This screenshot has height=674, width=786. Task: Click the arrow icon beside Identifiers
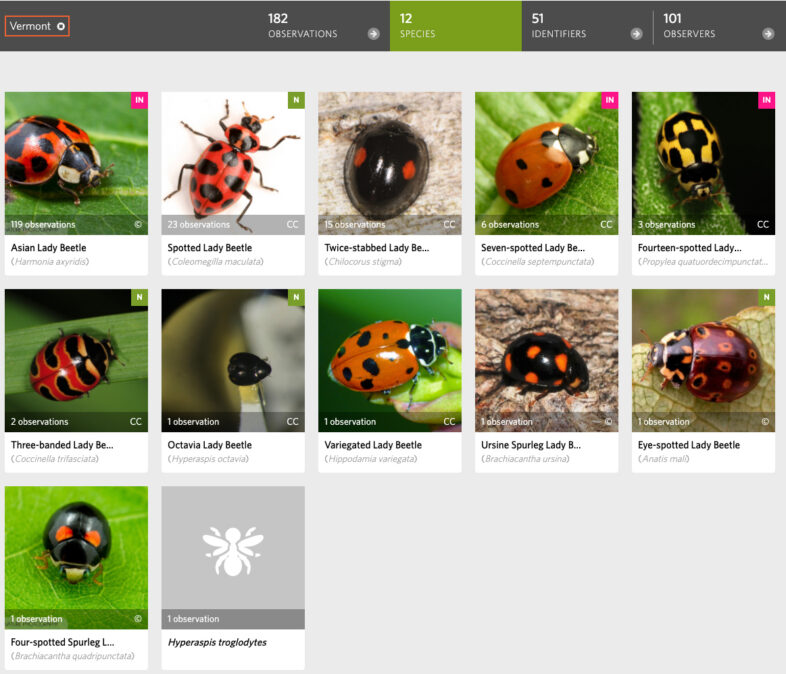(636, 34)
